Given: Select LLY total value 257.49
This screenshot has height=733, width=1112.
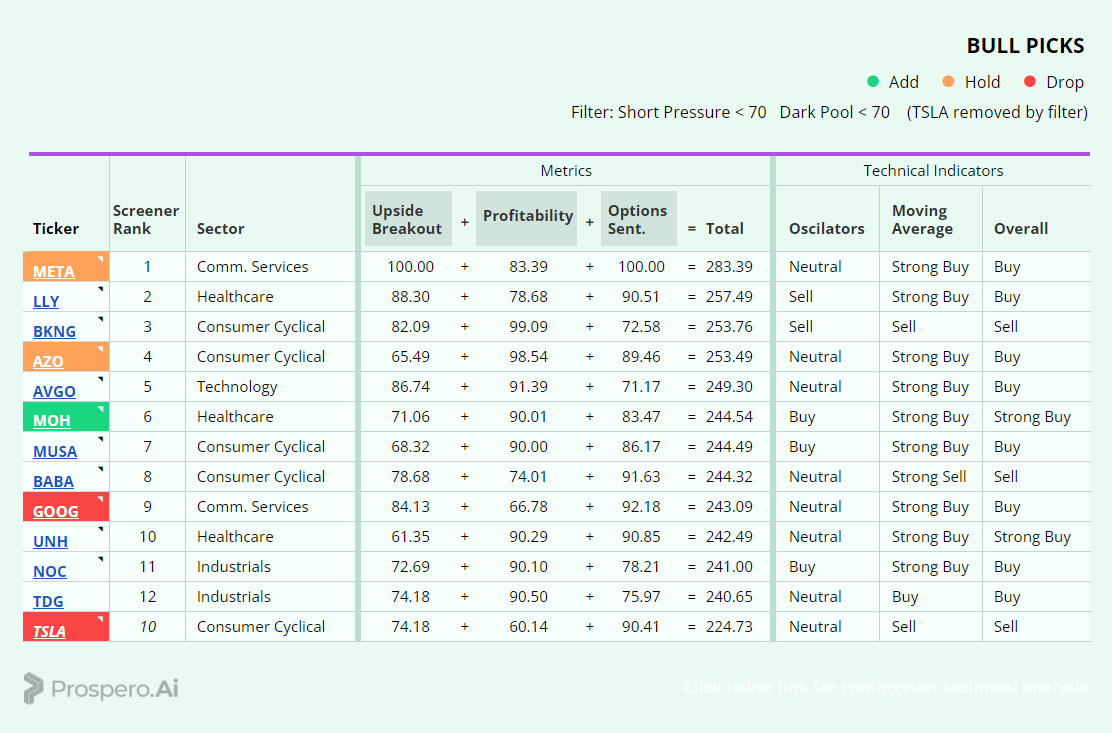Looking at the screenshot, I should point(729,296).
